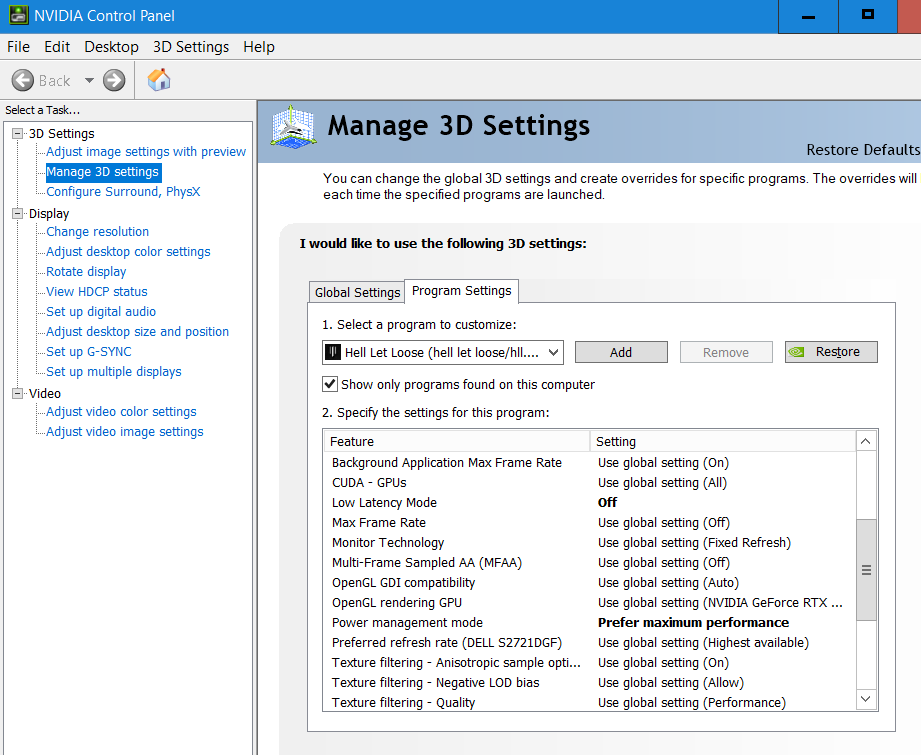This screenshot has height=755, width=921.
Task: Collapse the Video tree node
Action: pyautogui.click(x=17, y=393)
